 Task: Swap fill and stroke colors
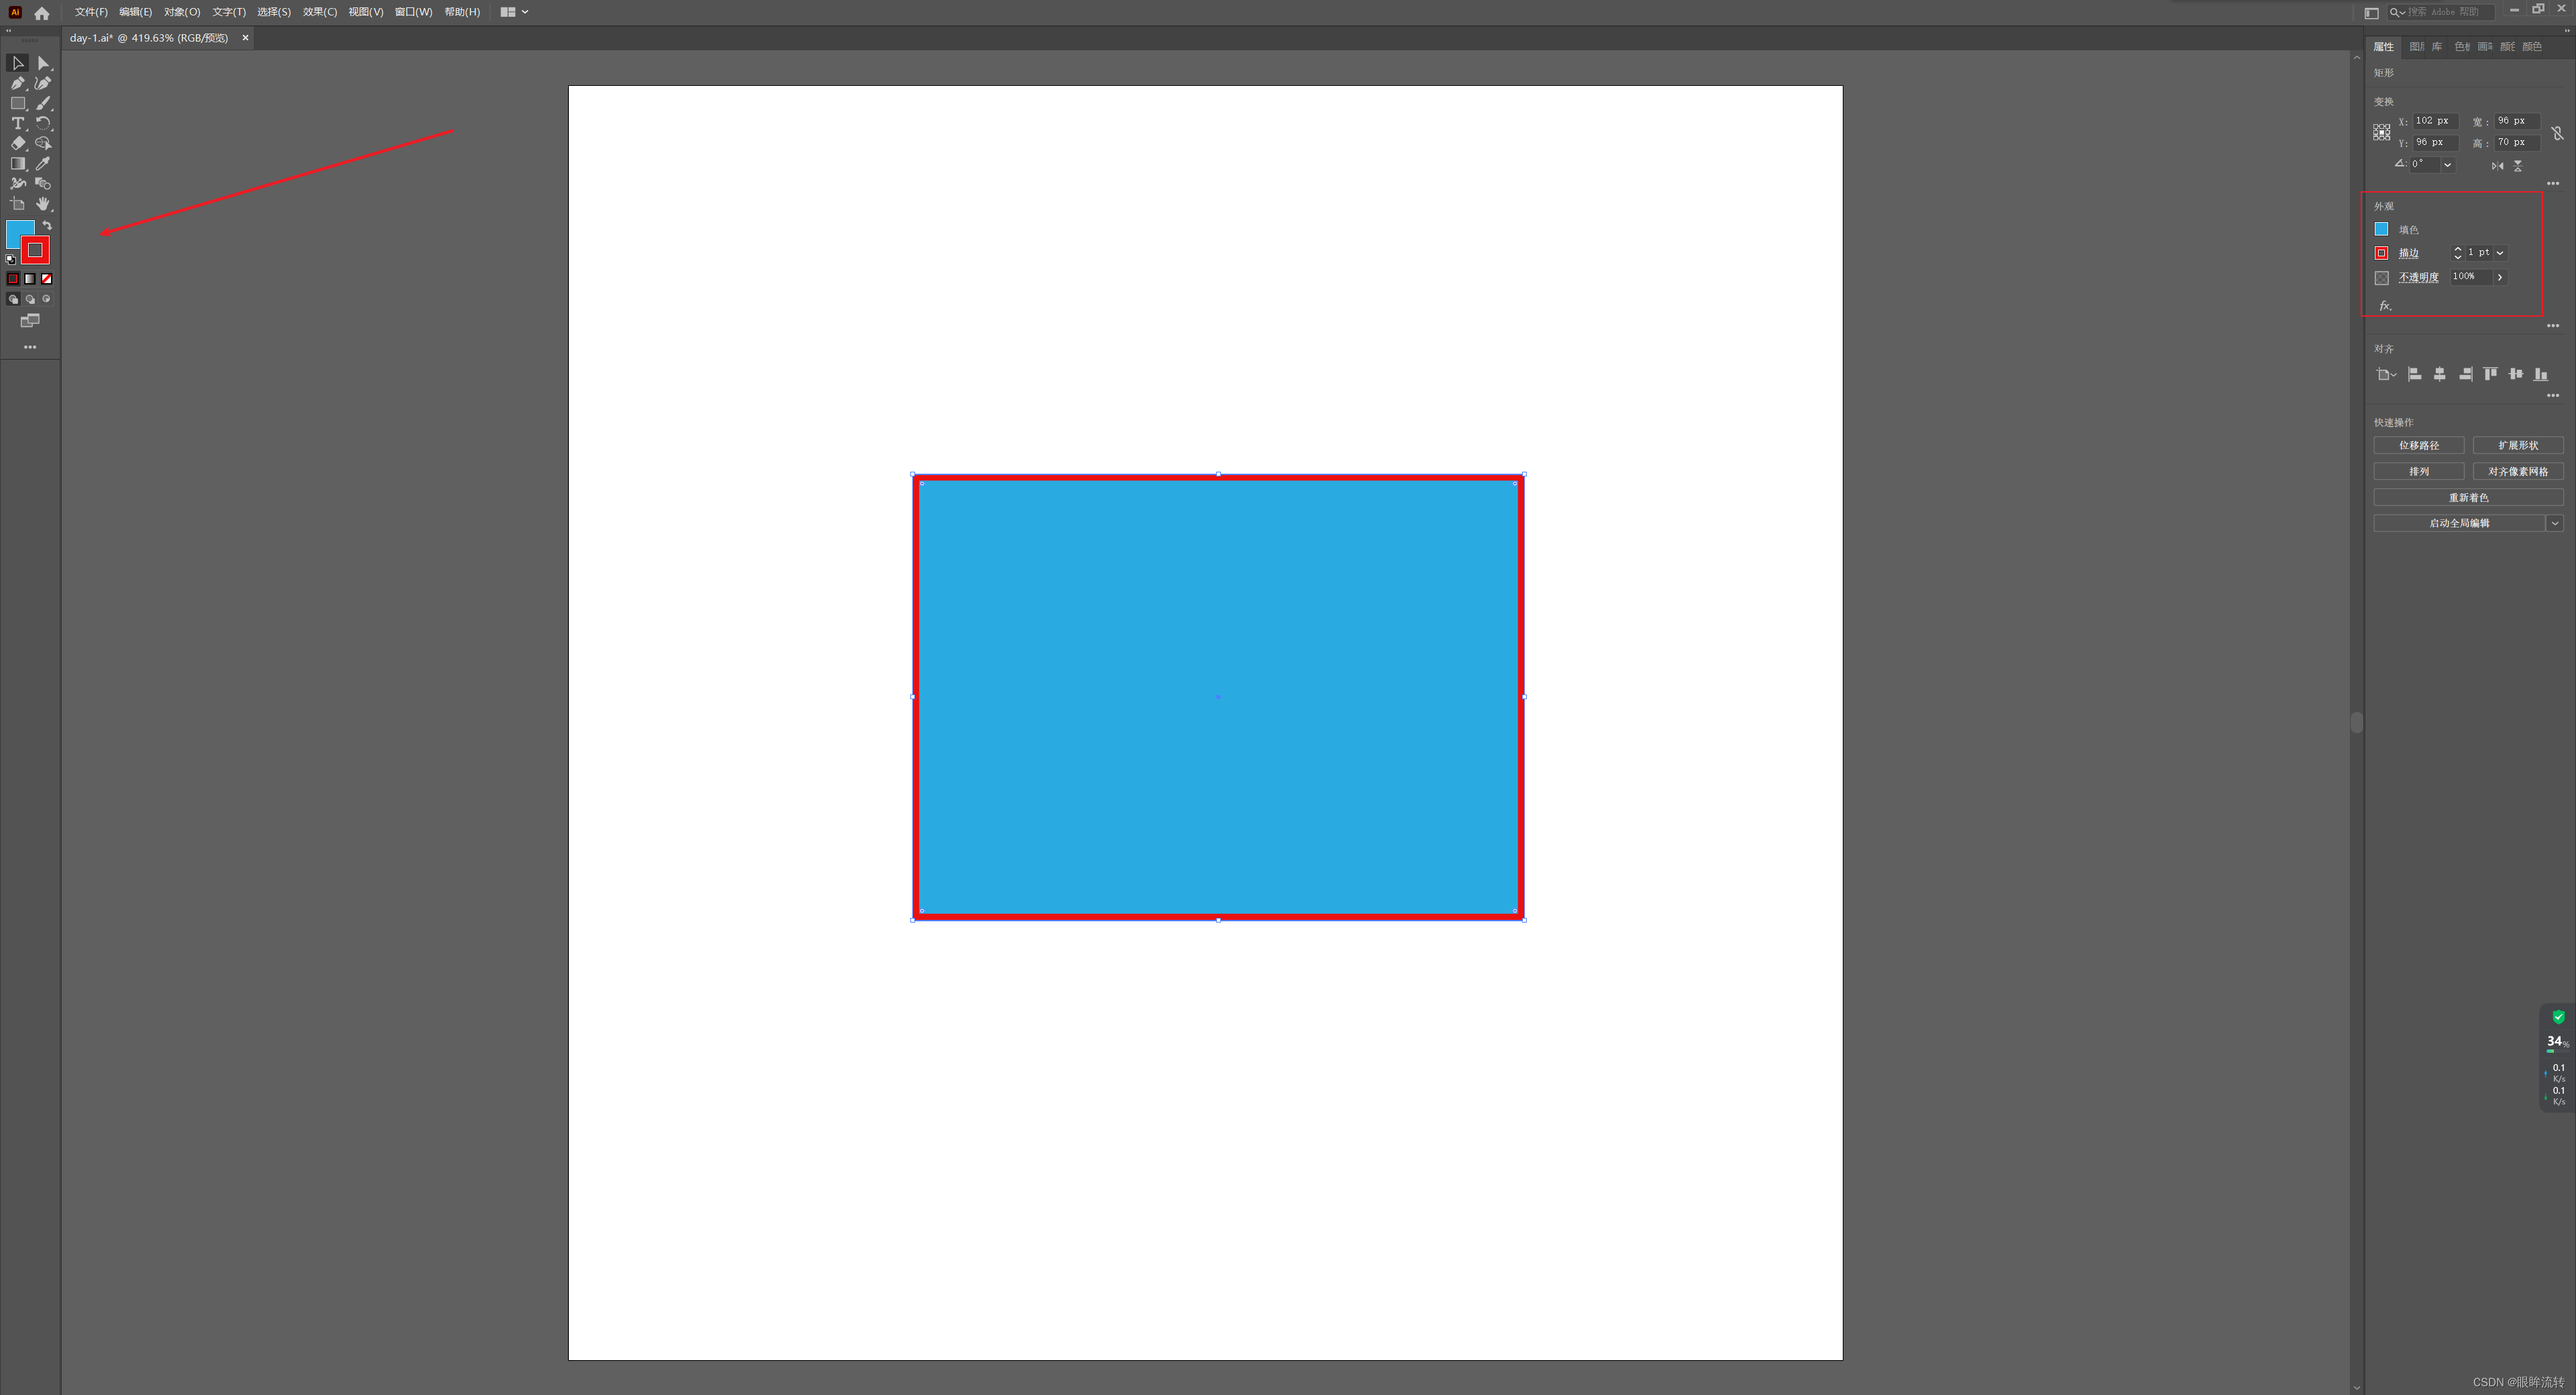point(47,226)
